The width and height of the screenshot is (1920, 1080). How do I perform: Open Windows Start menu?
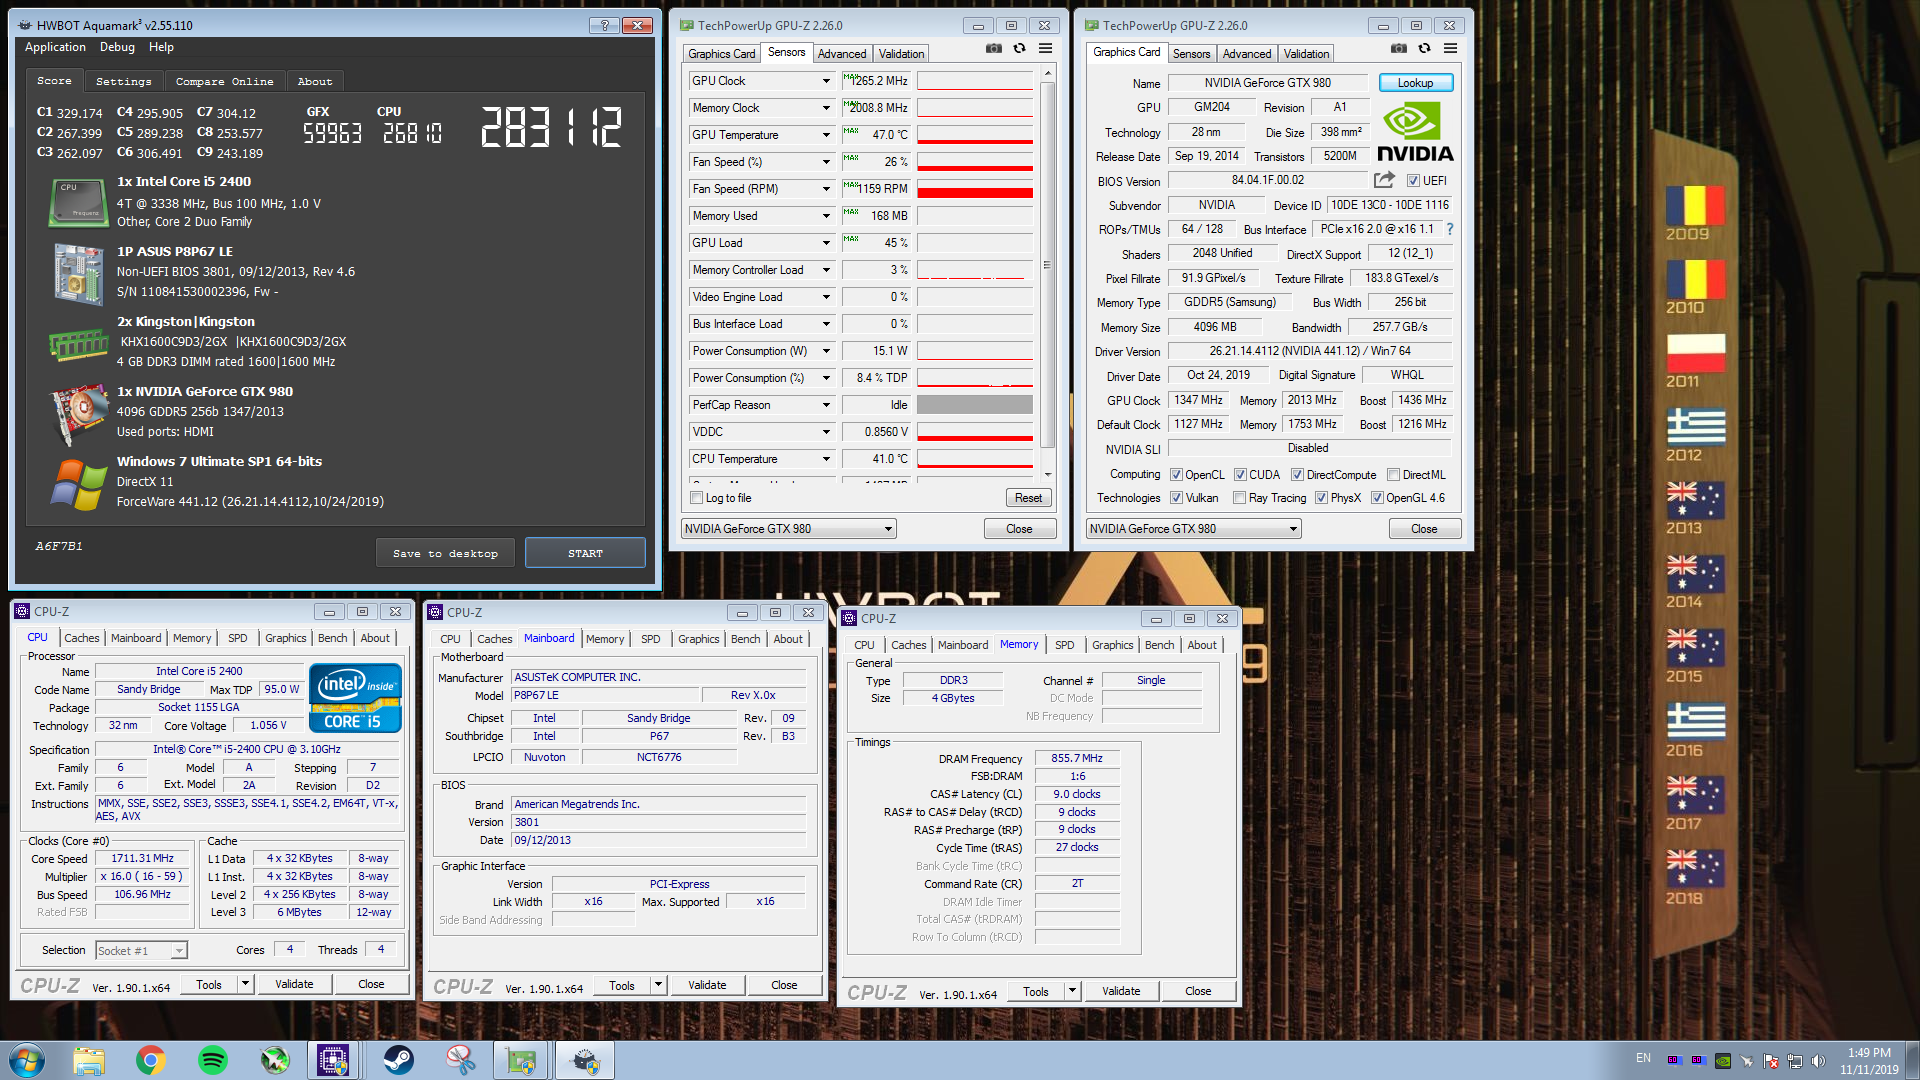tap(27, 1060)
